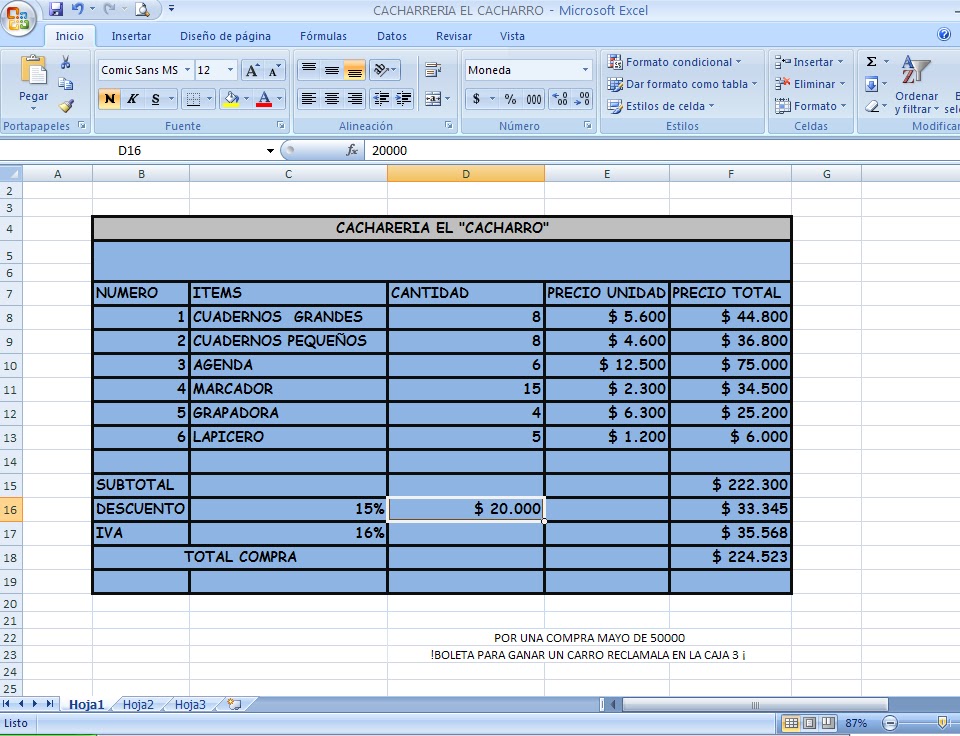960x736 pixels.
Task: Change text orientation angle
Action: pyautogui.click(x=381, y=70)
